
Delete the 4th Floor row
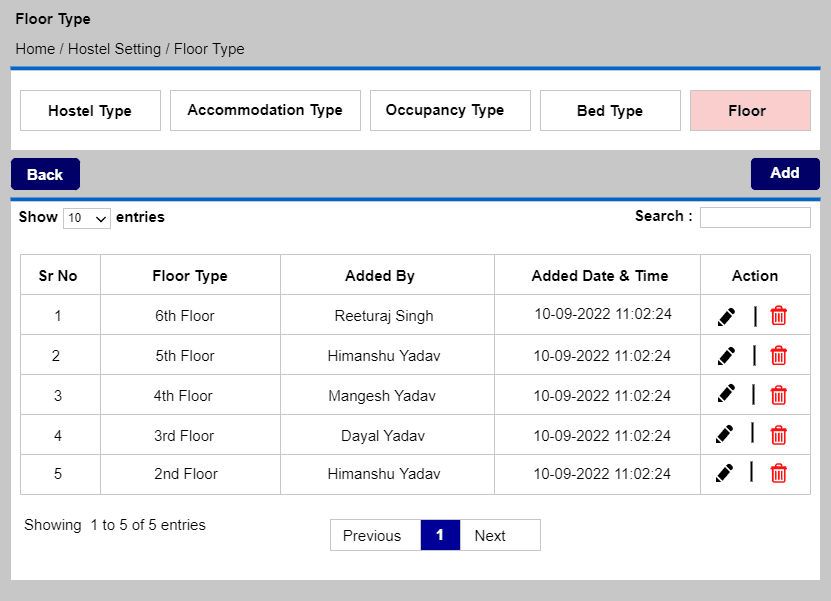point(779,395)
